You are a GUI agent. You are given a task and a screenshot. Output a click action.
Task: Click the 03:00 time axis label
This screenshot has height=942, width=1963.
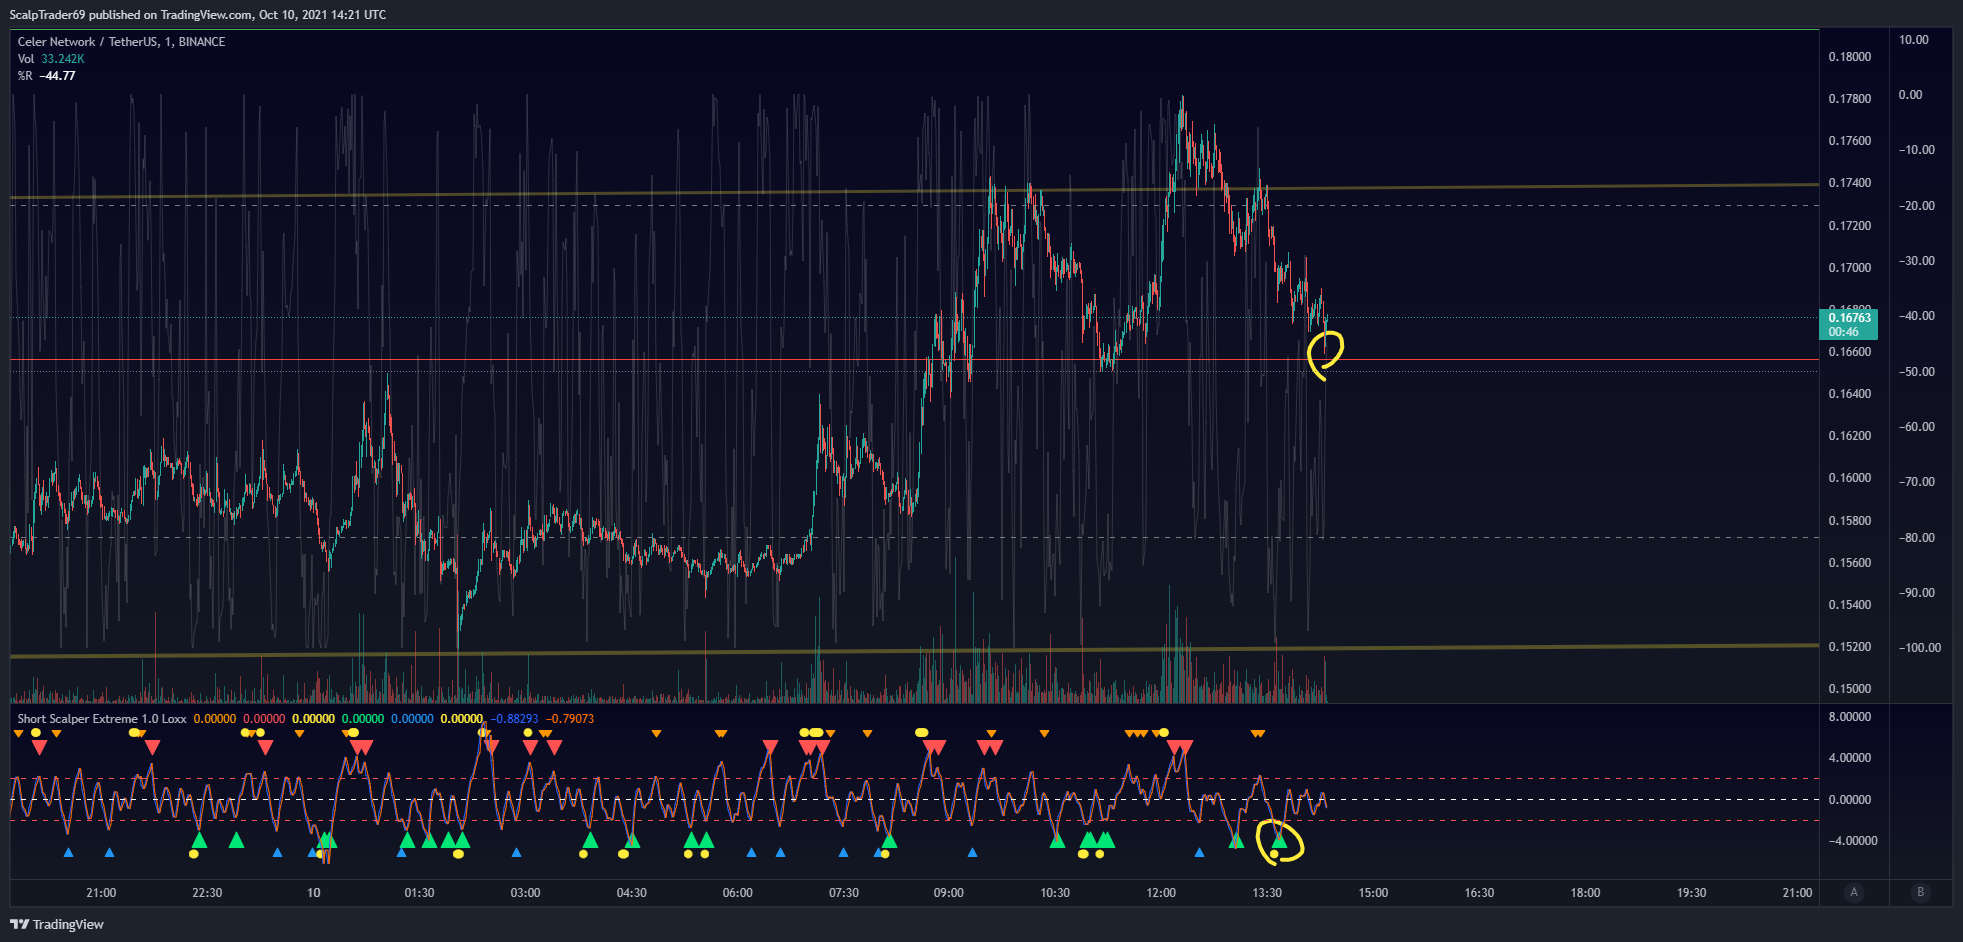pyautogui.click(x=525, y=893)
